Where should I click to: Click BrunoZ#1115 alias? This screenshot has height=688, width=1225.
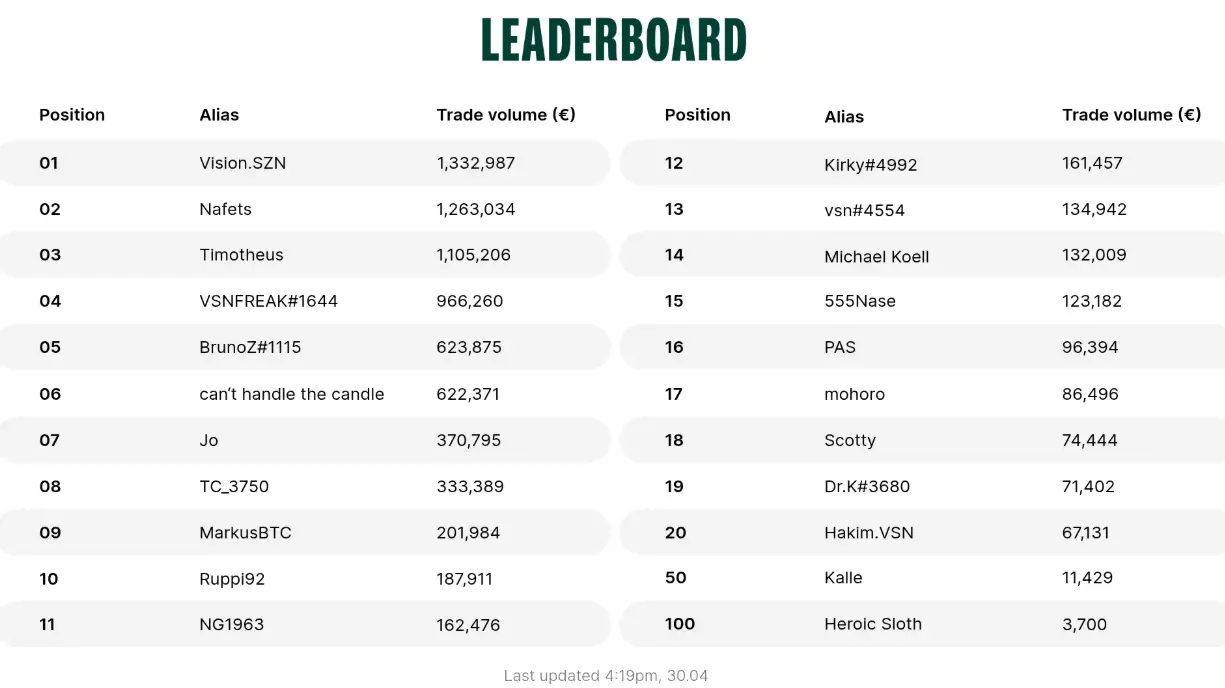(250, 347)
